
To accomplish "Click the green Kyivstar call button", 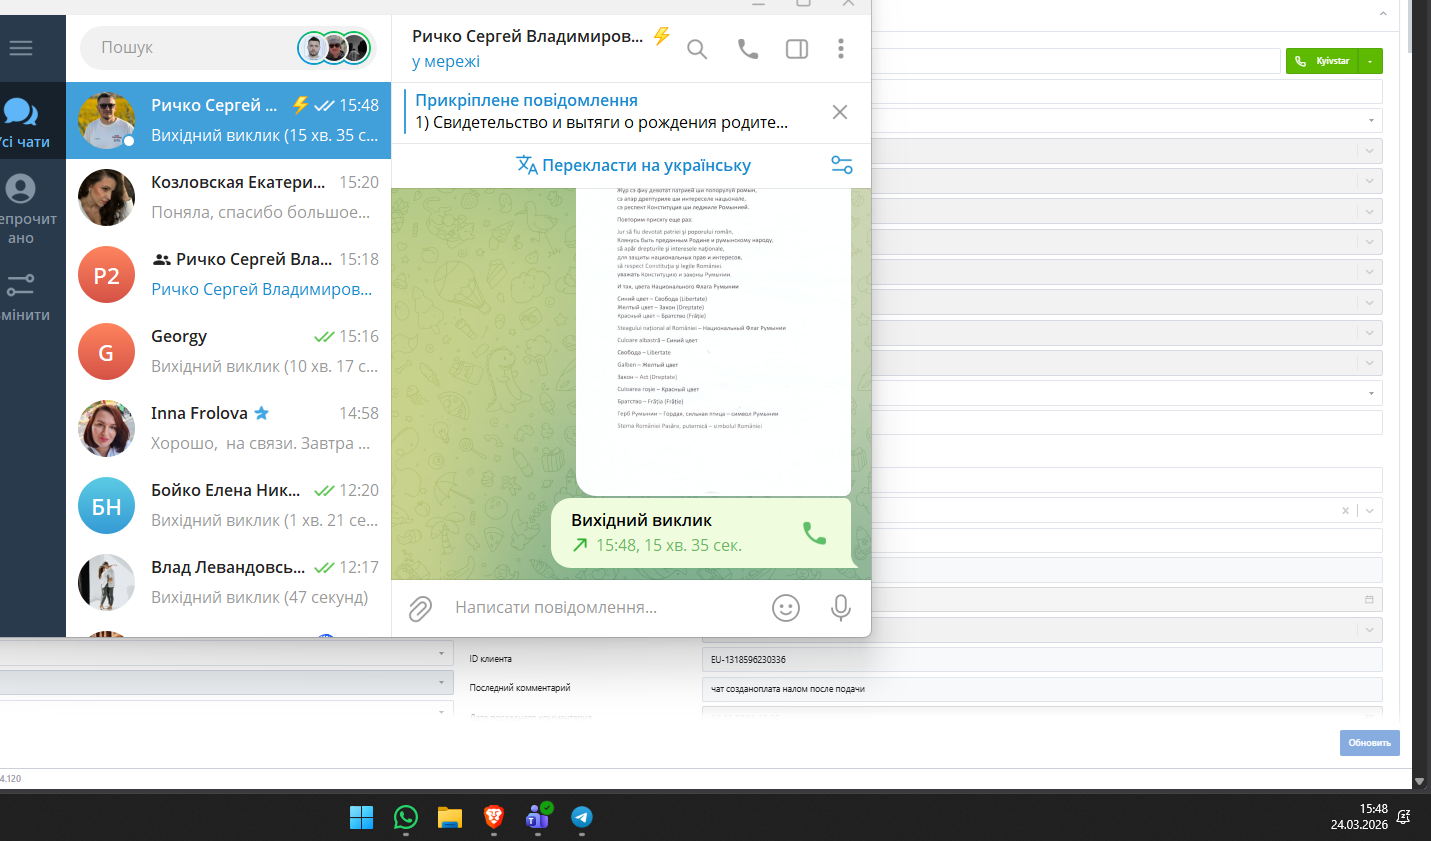I will pyautogui.click(x=1323, y=61).
